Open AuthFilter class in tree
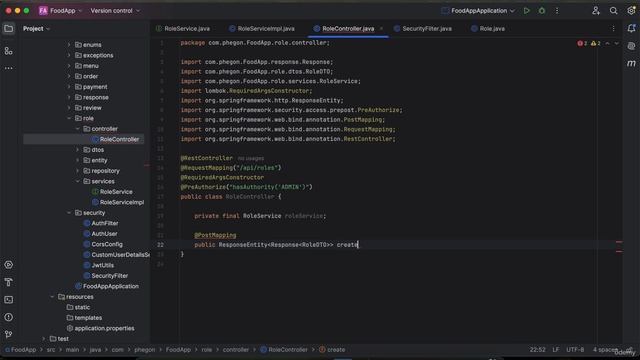 (101, 223)
